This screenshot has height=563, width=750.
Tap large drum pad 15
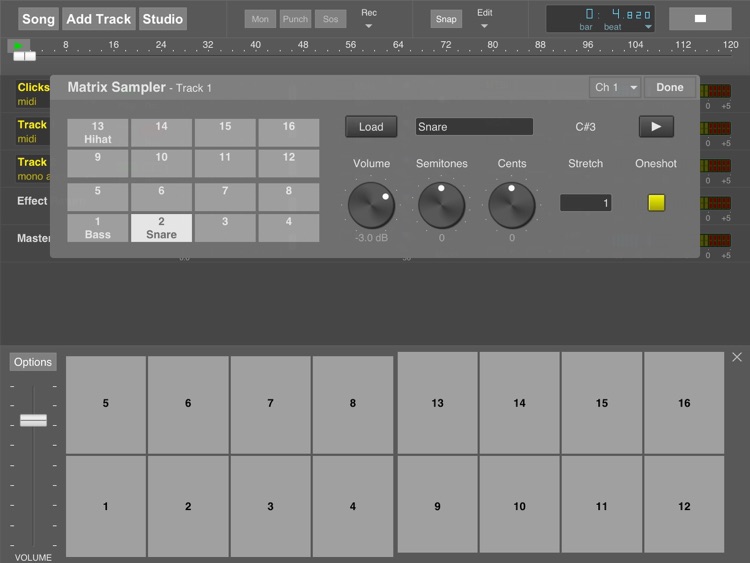click(x=602, y=403)
